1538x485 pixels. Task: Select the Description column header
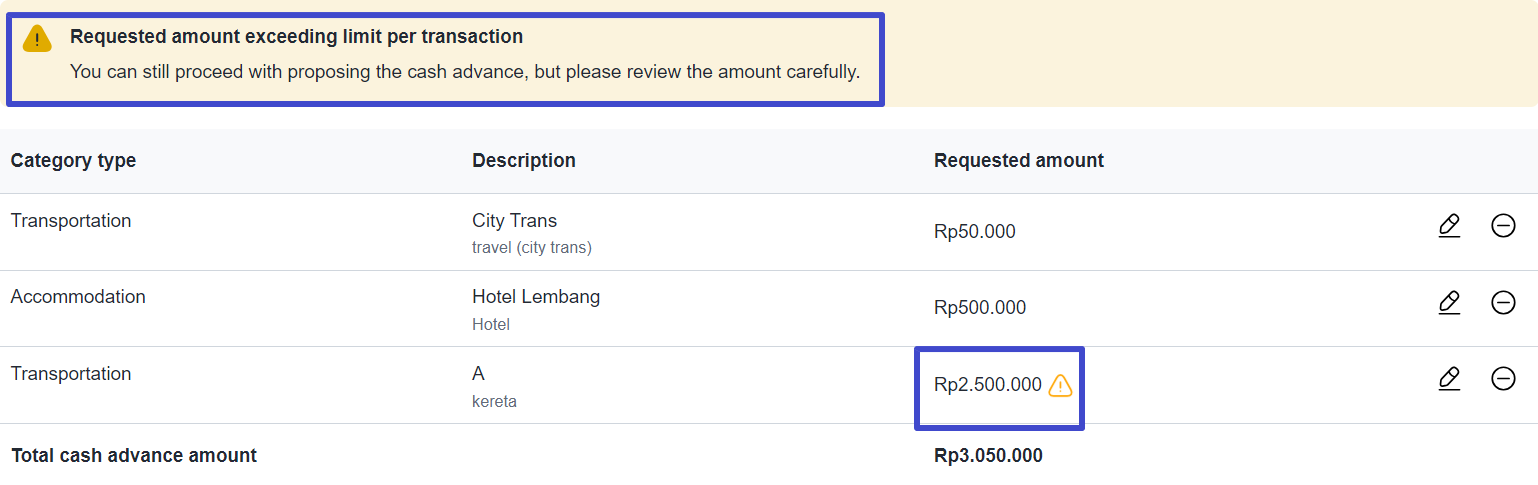[524, 161]
